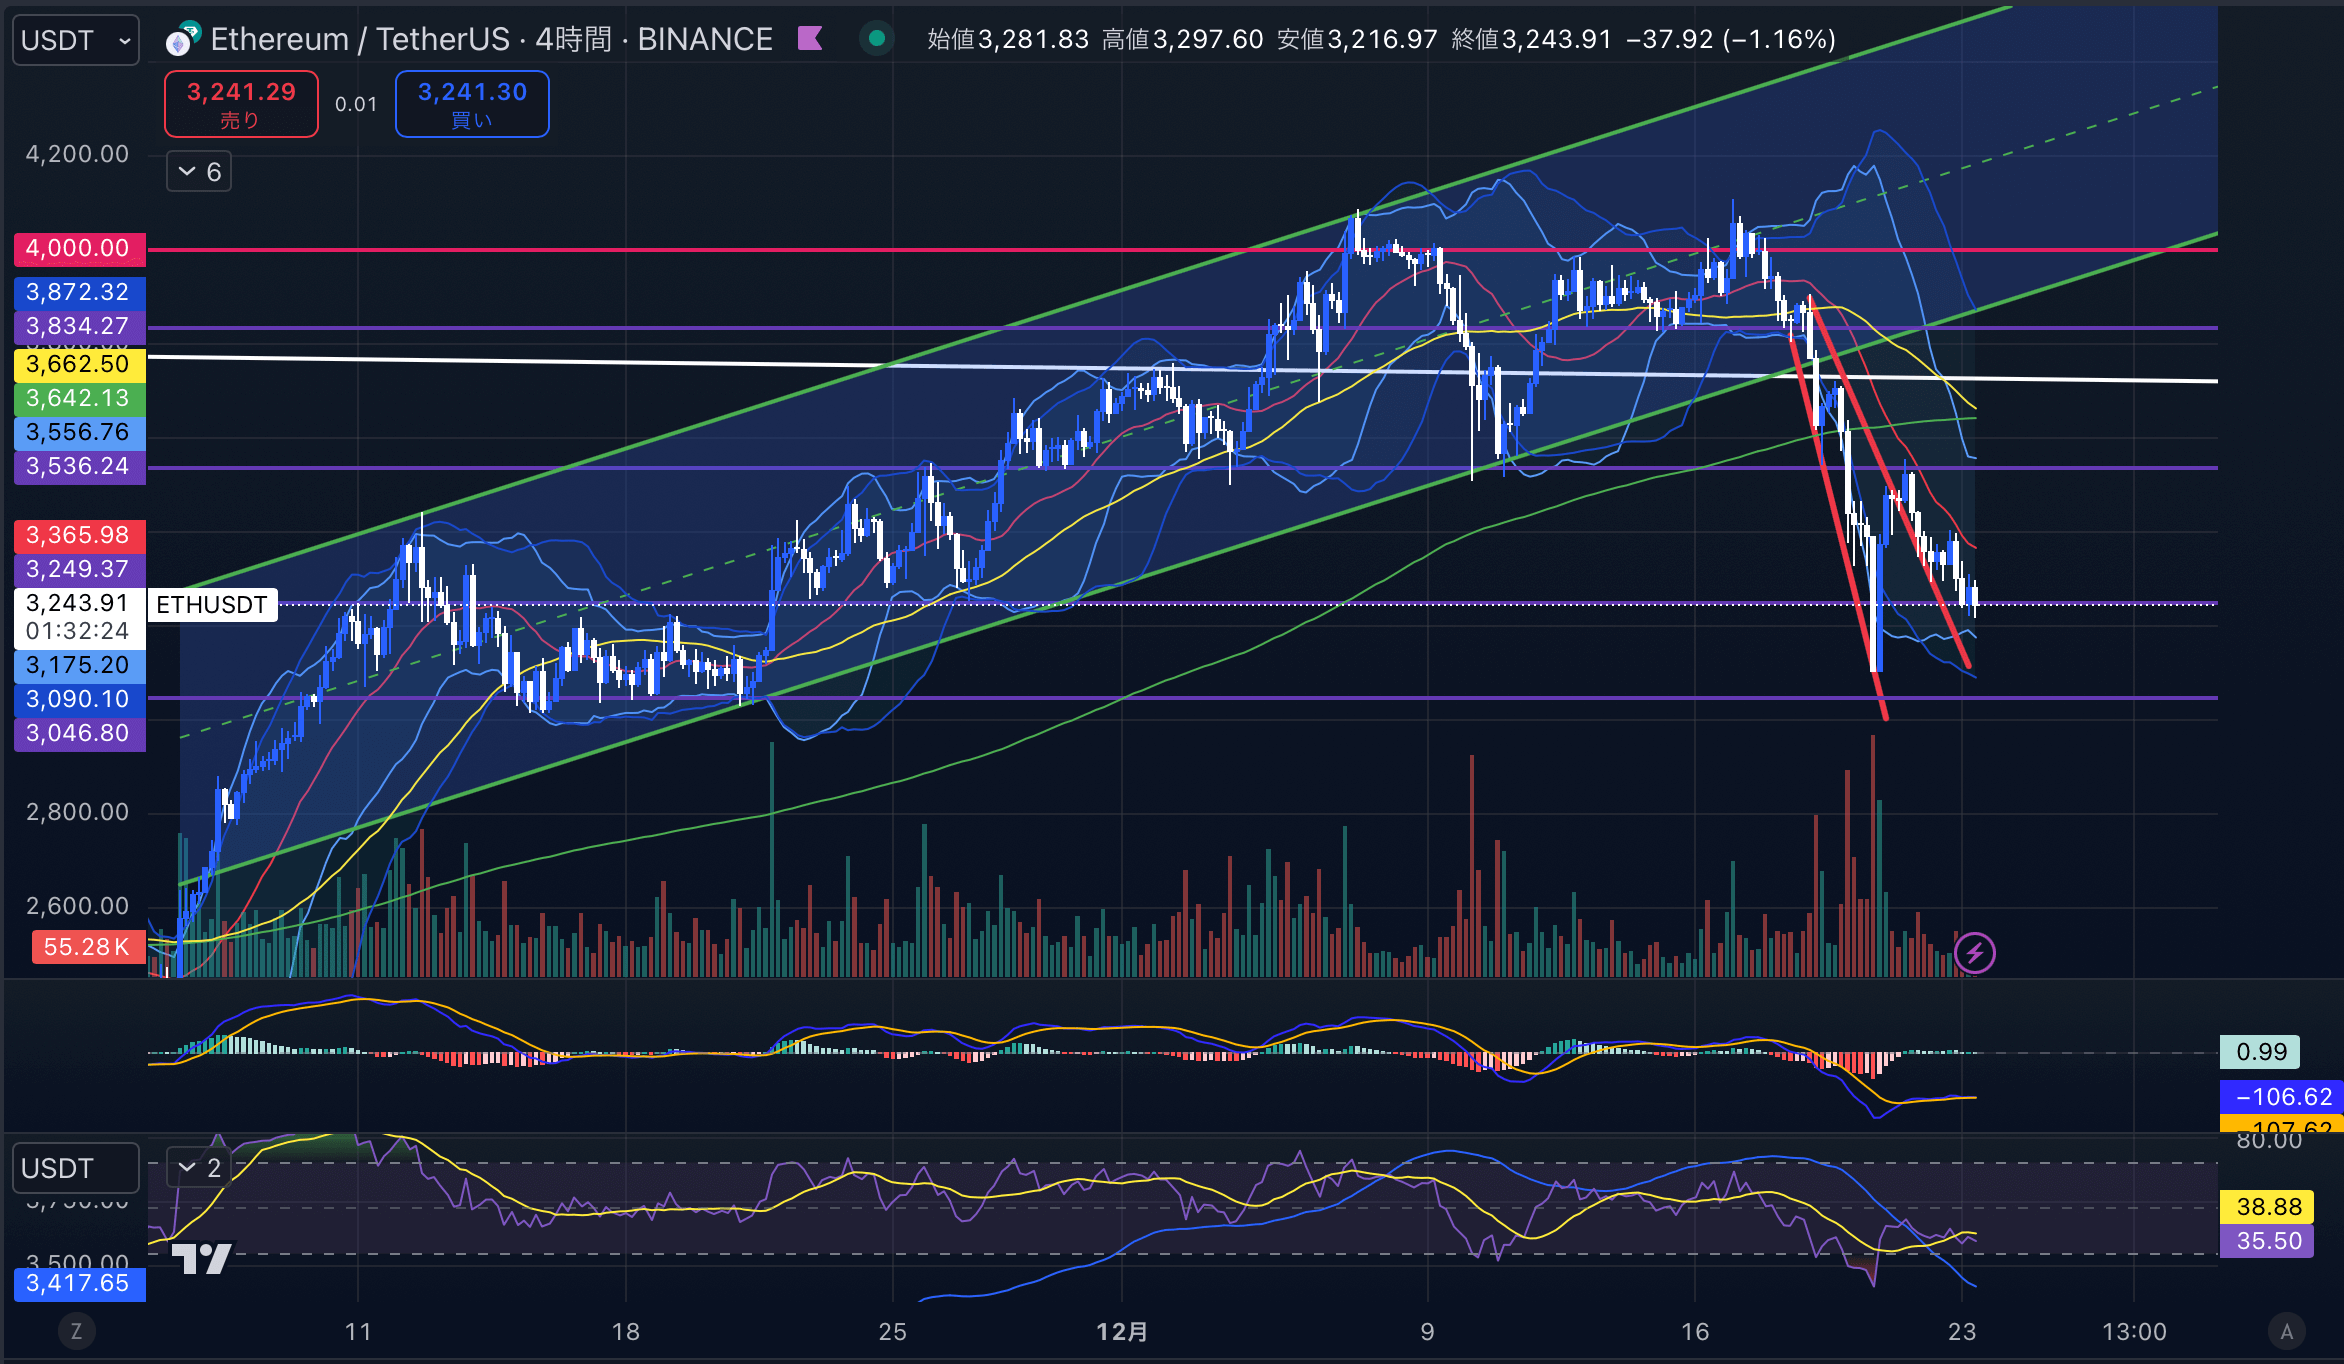Screen dimensions: 2344x1364
Task: Click the 01:32:24 candle countdown timer
Action: [78, 631]
